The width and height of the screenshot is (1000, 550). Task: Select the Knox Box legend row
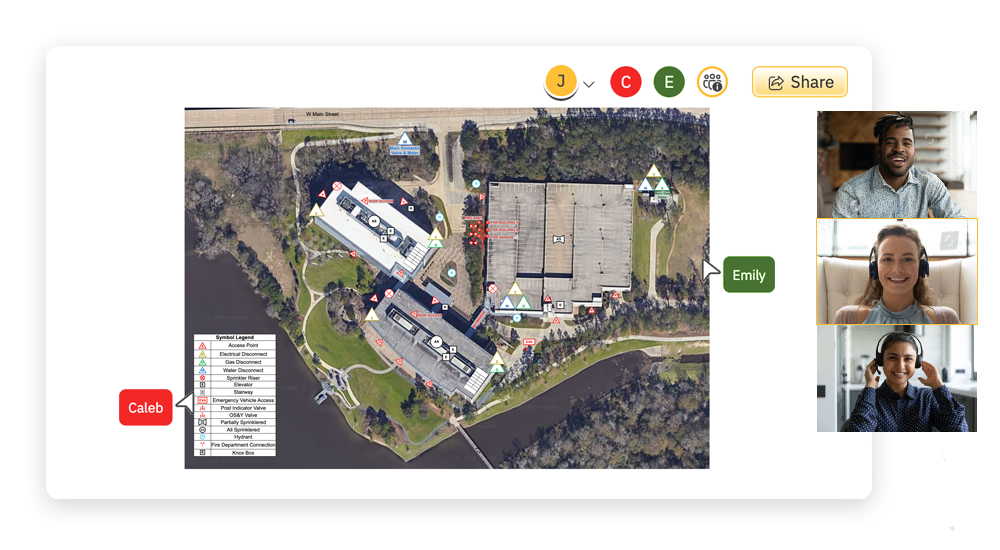pyautogui.click(x=235, y=452)
